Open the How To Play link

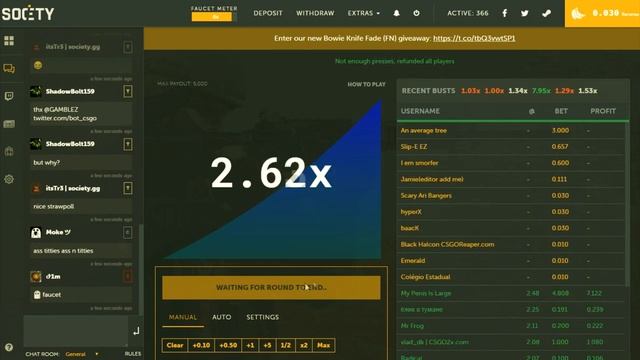tap(366, 84)
